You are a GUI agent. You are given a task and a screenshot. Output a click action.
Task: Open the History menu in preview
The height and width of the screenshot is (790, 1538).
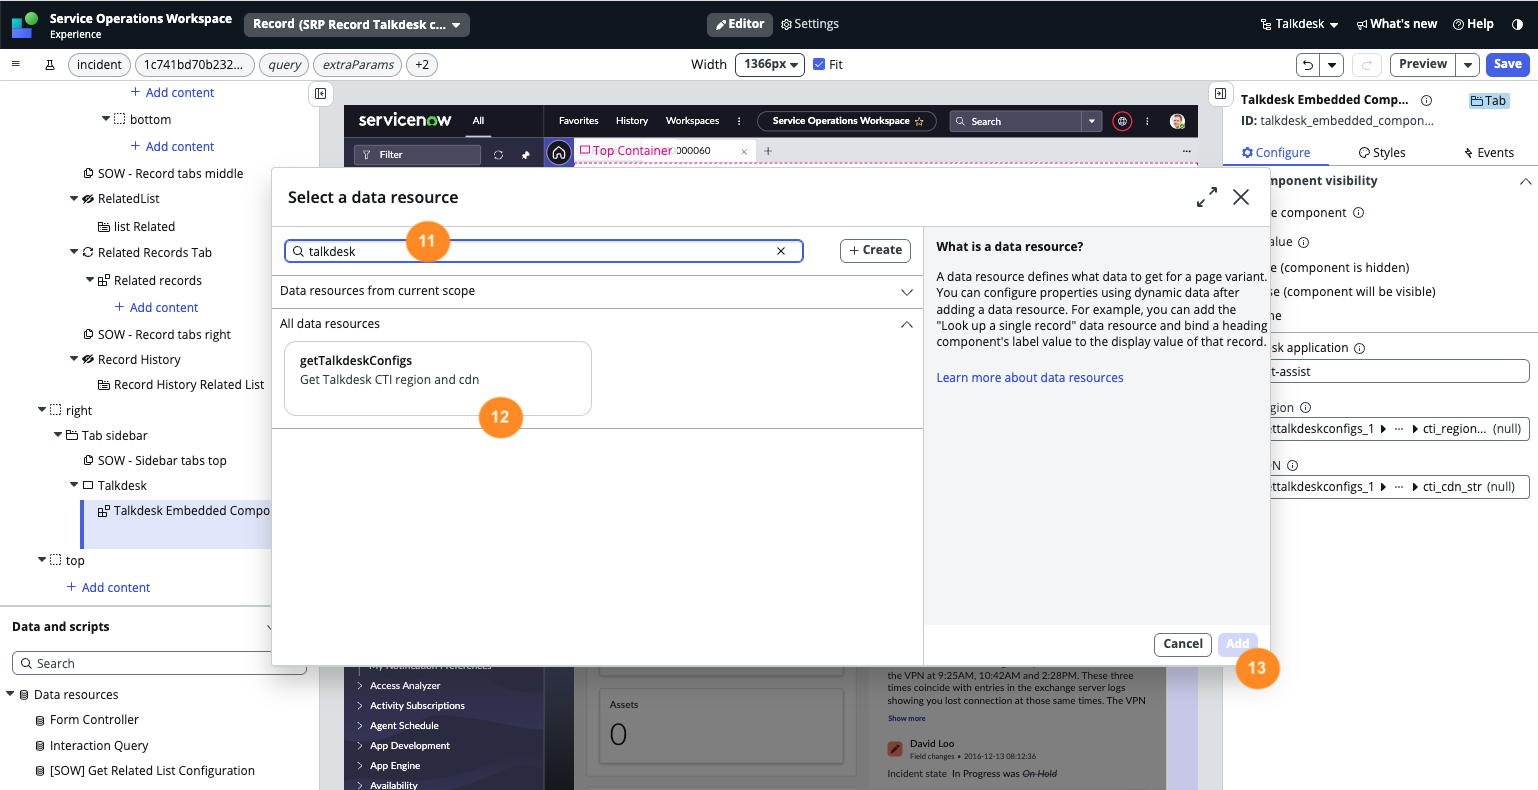pyautogui.click(x=632, y=121)
